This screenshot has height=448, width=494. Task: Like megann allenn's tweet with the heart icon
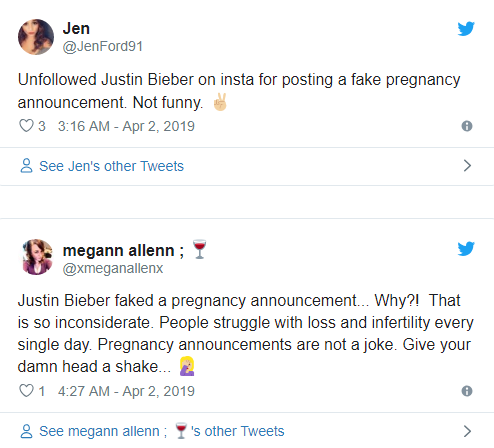pyautogui.click(x=26, y=391)
